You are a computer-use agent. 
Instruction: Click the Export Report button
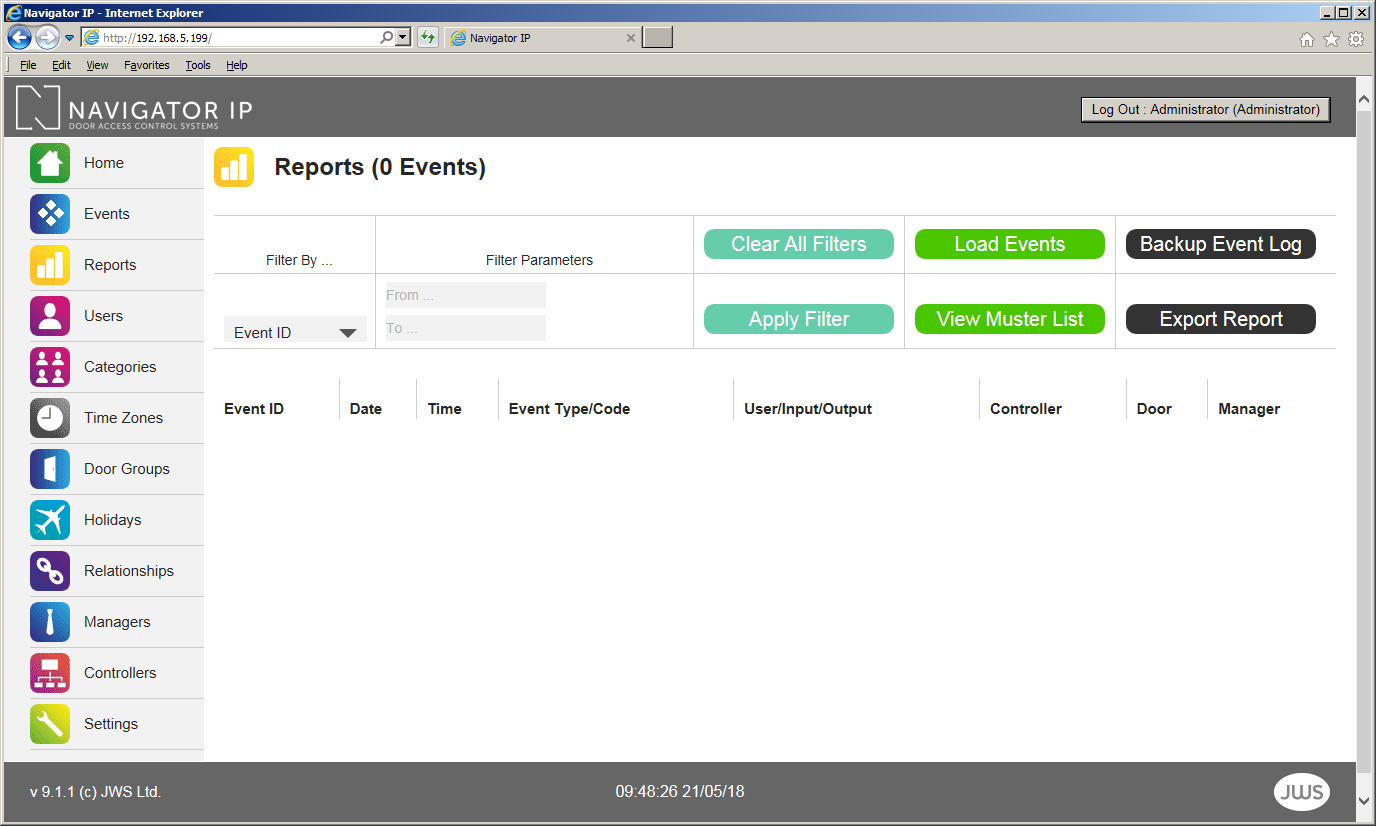1220,319
